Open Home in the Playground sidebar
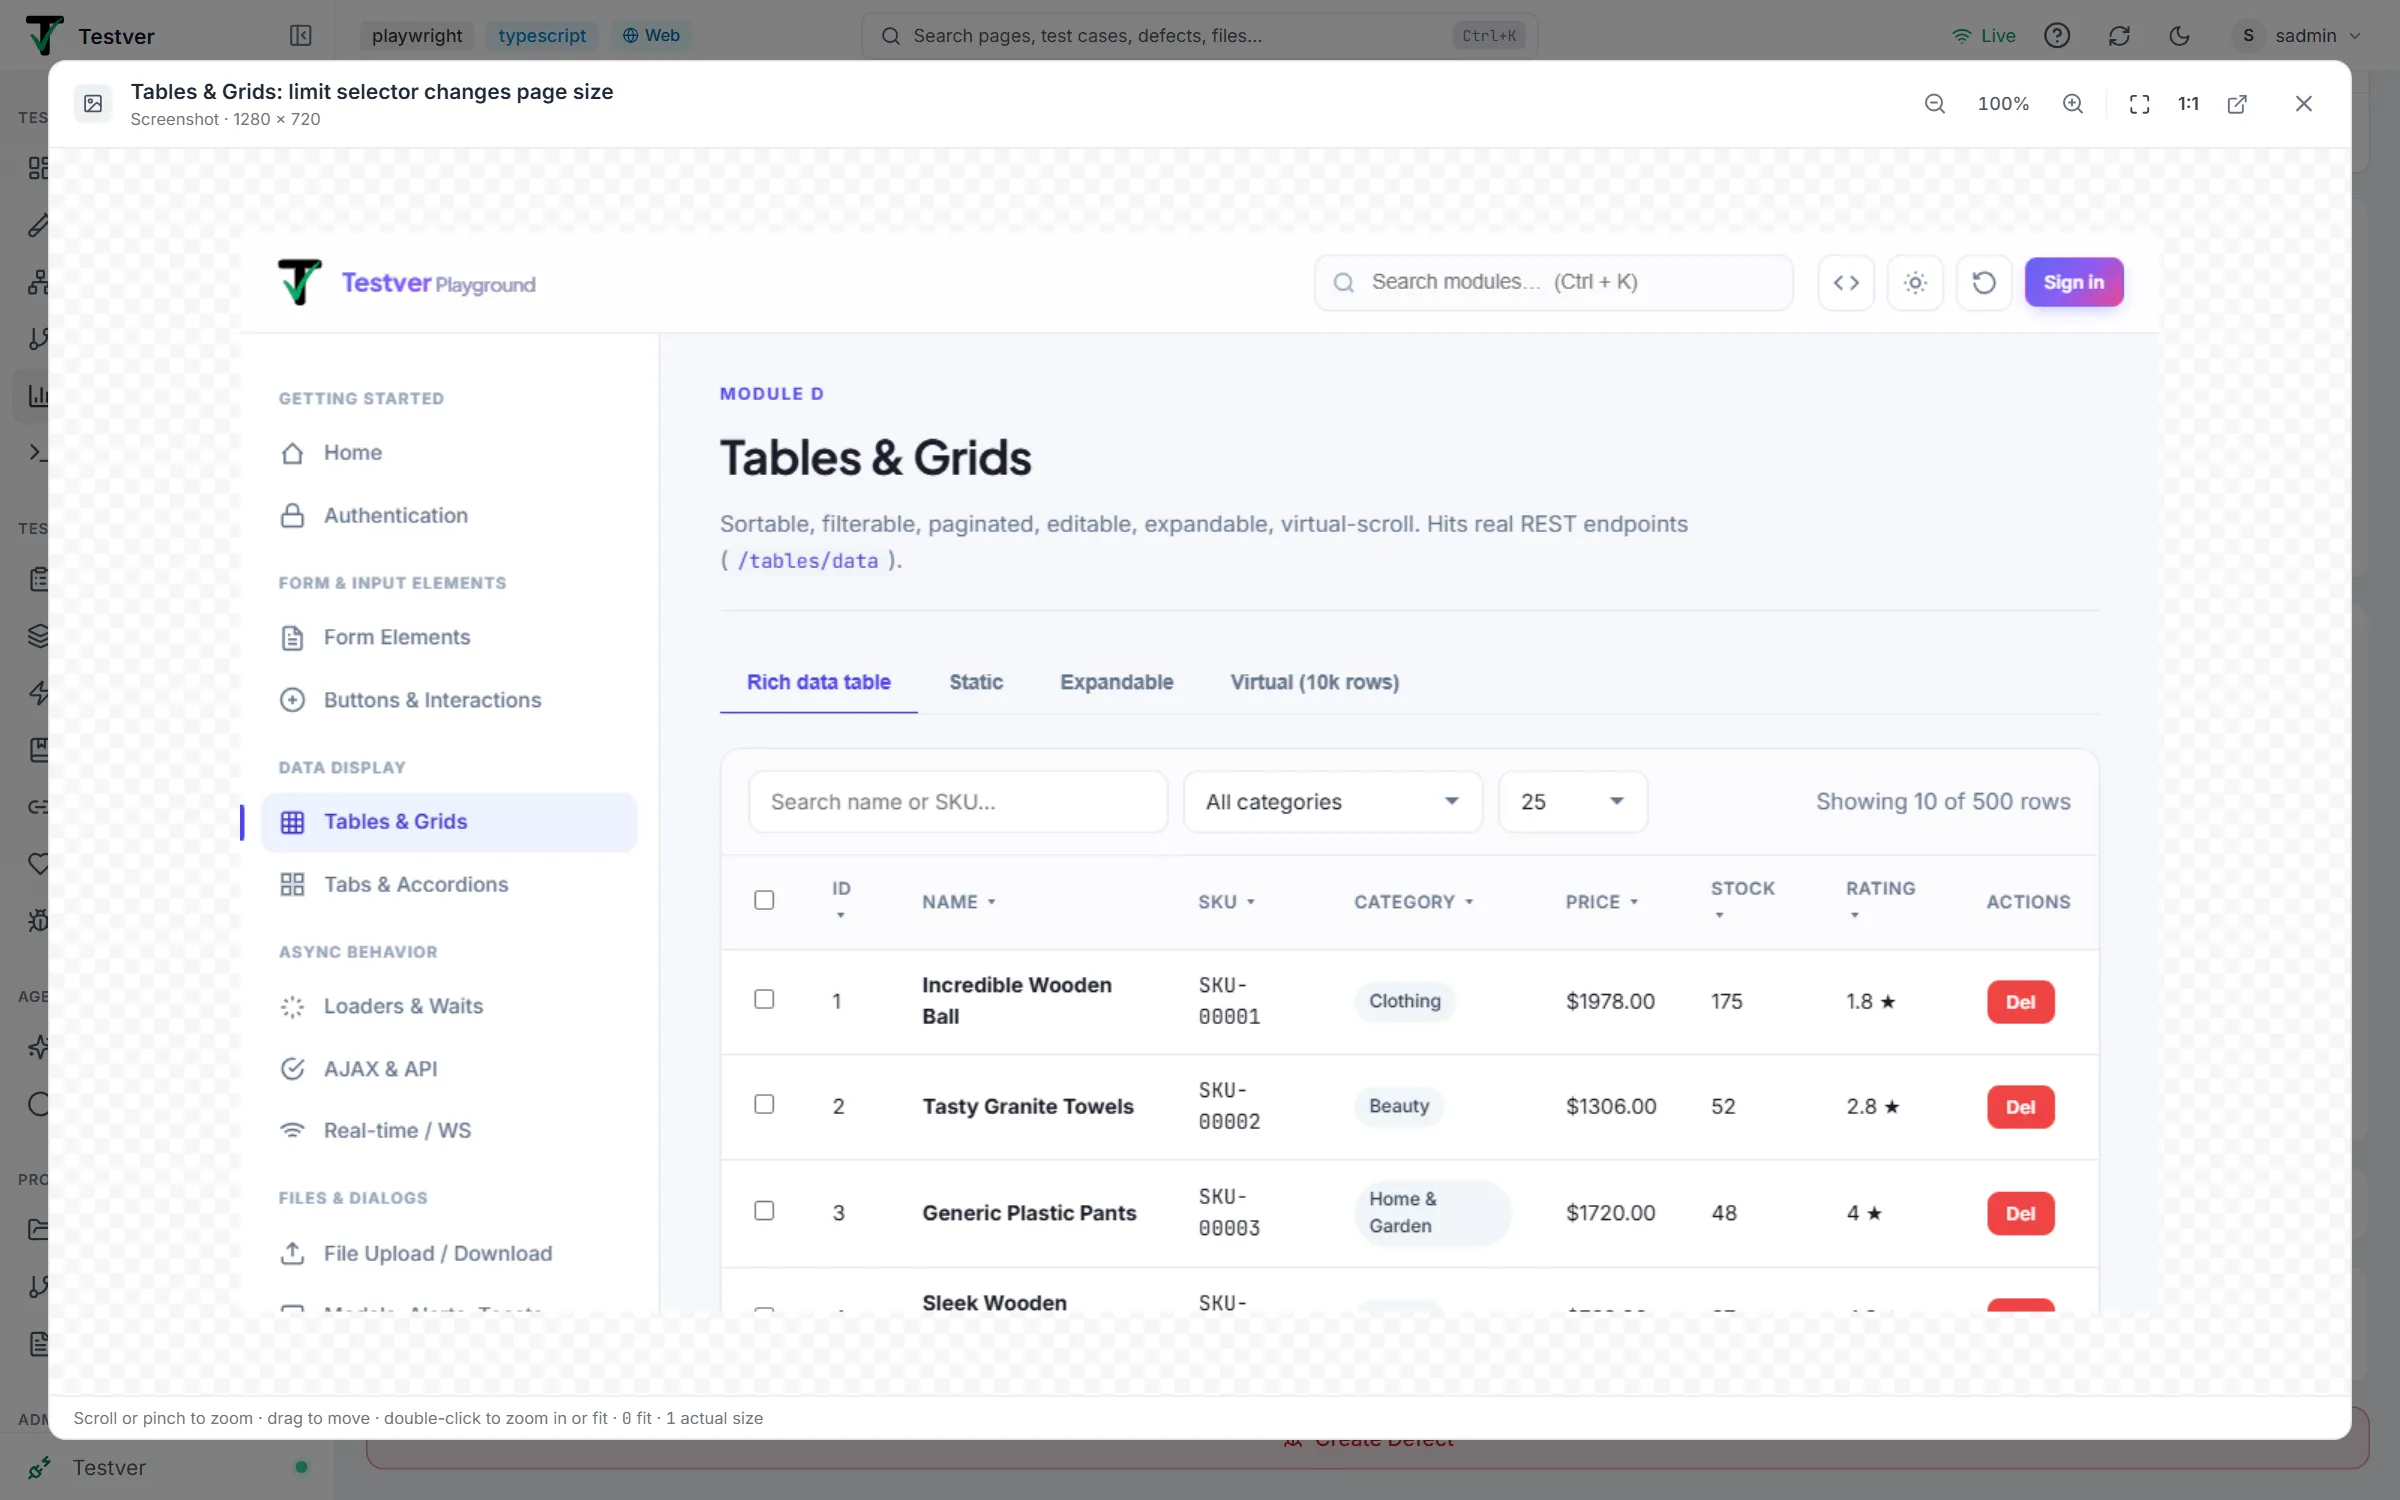 [448, 453]
